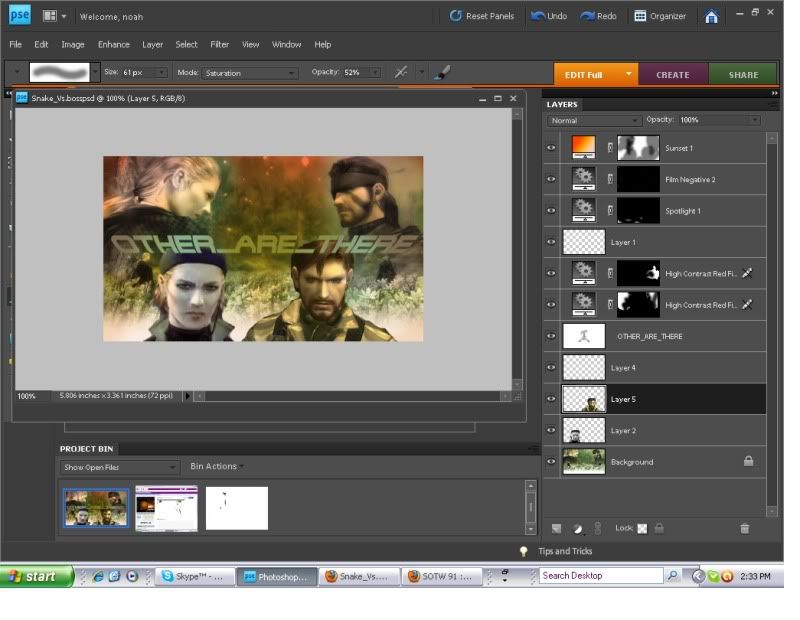The width and height of the screenshot is (800, 620).
Task: Open the EDIT Full mode dropdown arrow
Action: click(629, 75)
